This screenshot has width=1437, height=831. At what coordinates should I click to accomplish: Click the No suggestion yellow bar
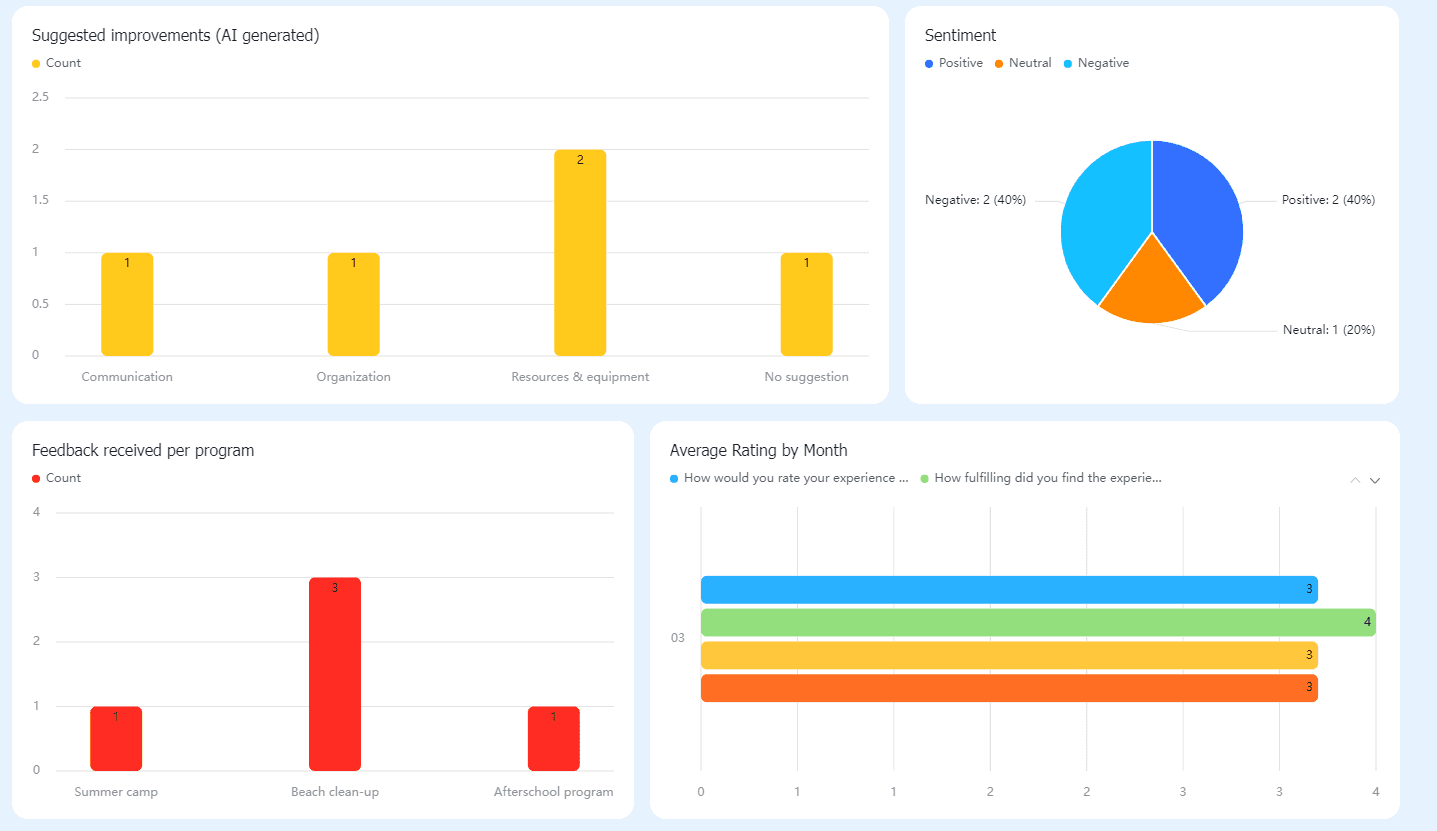click(807, 304)
